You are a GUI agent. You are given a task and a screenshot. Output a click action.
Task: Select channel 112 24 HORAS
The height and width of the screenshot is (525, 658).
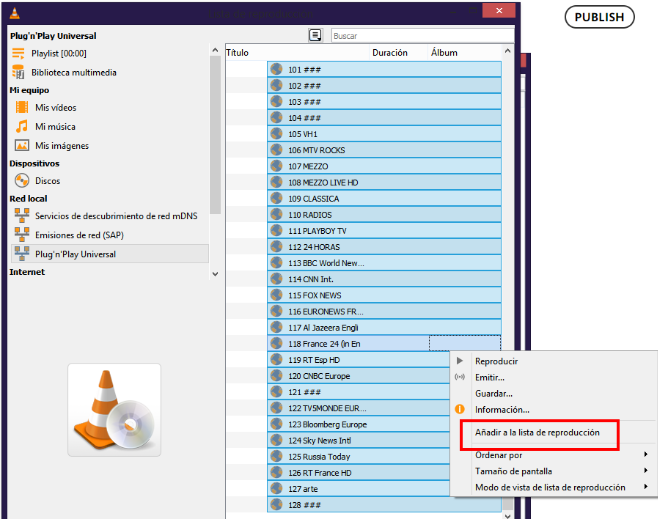(x=384, y=247)
